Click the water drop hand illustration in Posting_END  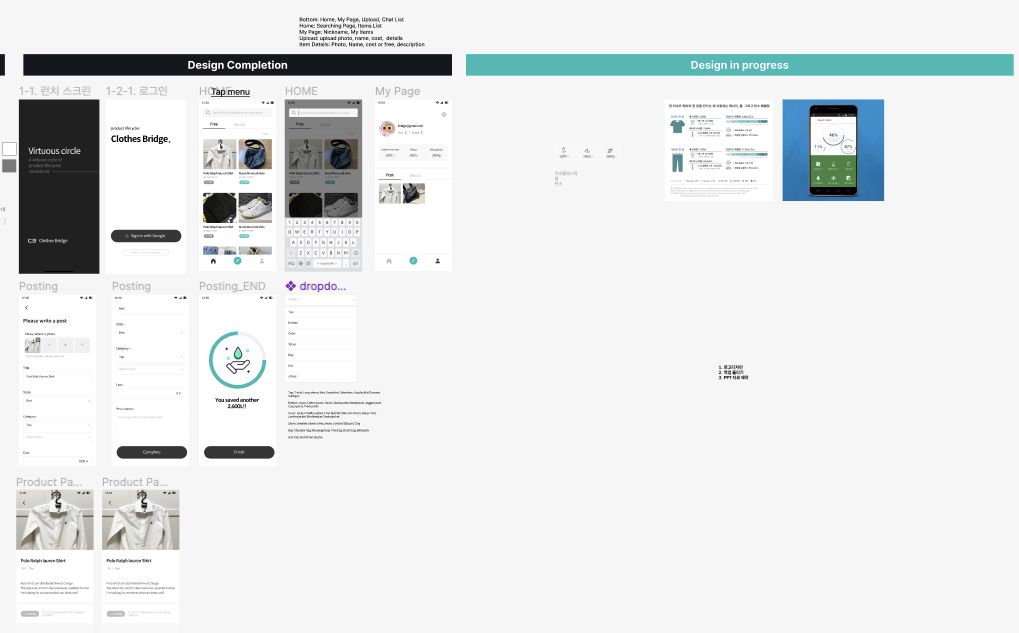tap(237, 361)
